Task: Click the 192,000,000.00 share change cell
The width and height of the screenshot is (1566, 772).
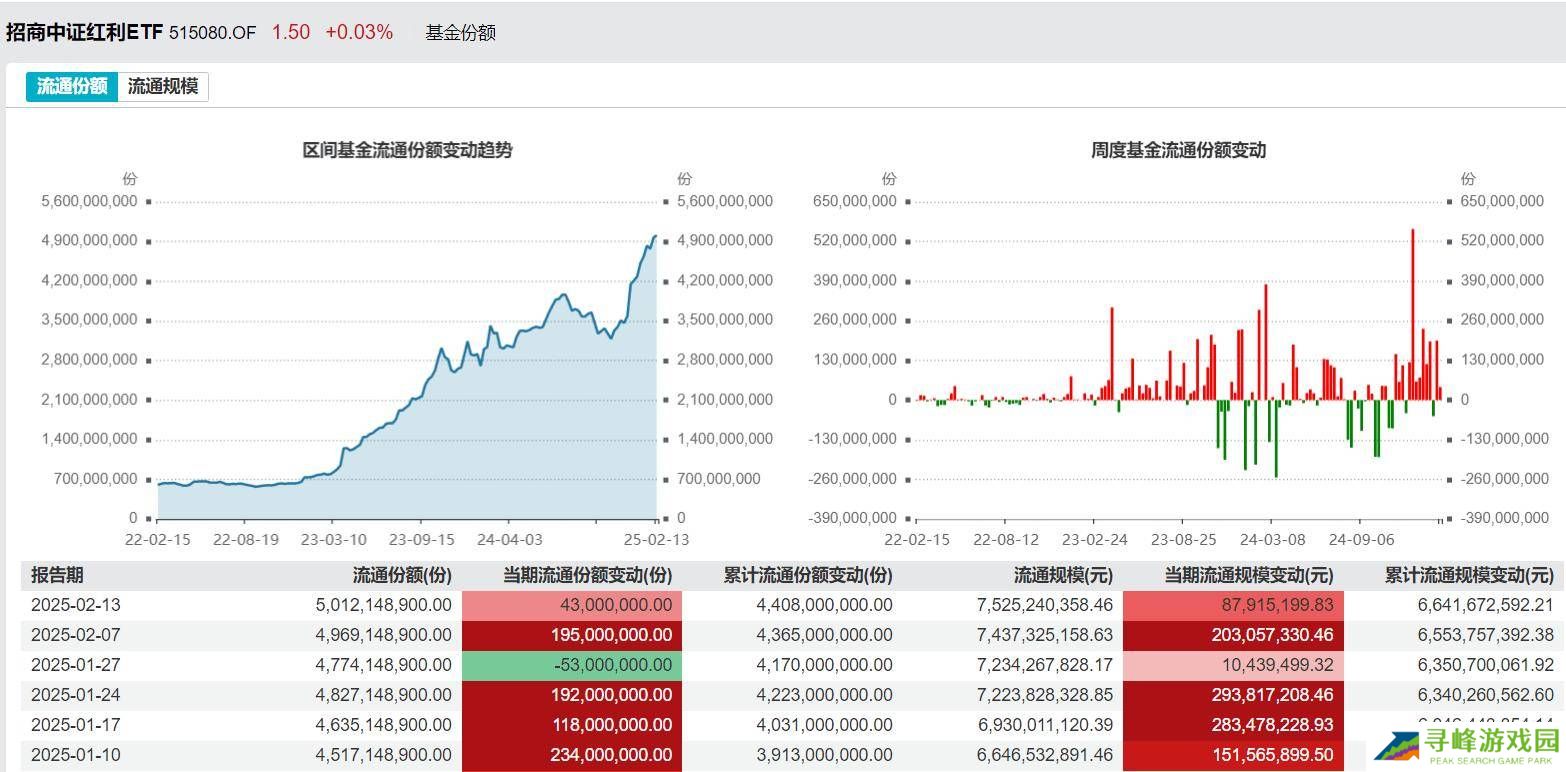Action: (x=572, y=695)
